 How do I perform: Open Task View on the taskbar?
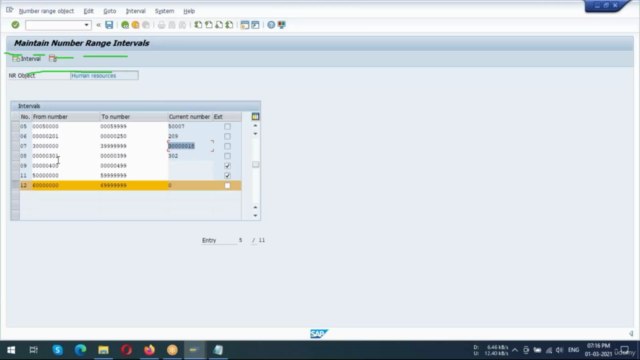pyautogui.click(x=33, y=350)
